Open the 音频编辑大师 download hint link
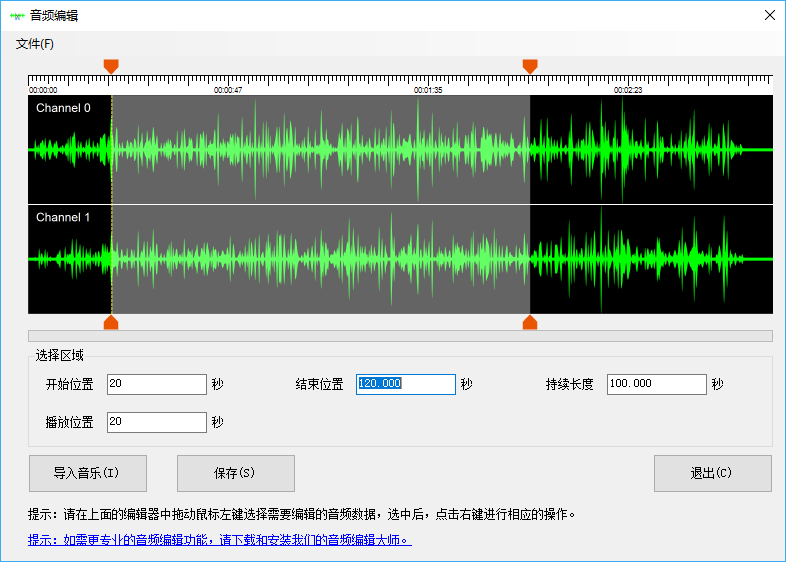Viewport: 786px width, 562px height. (219, 540)
